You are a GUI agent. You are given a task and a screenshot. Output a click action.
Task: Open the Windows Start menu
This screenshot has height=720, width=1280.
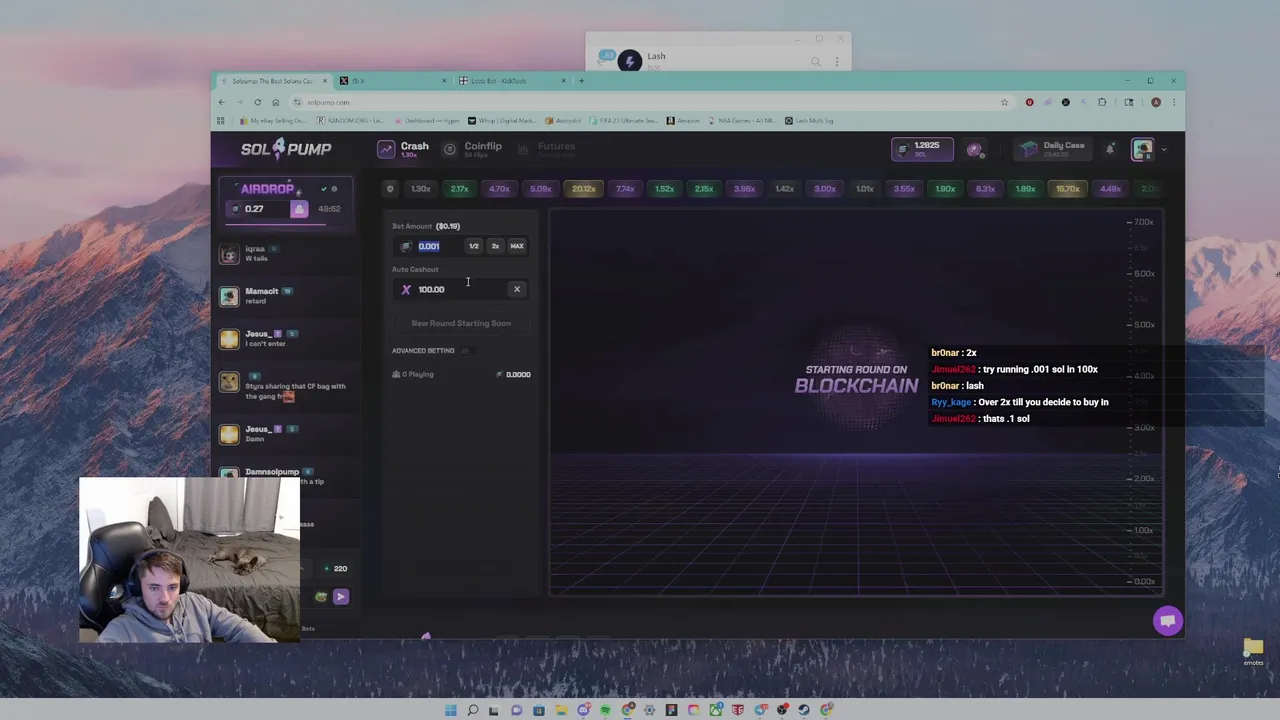coord(450,710)
